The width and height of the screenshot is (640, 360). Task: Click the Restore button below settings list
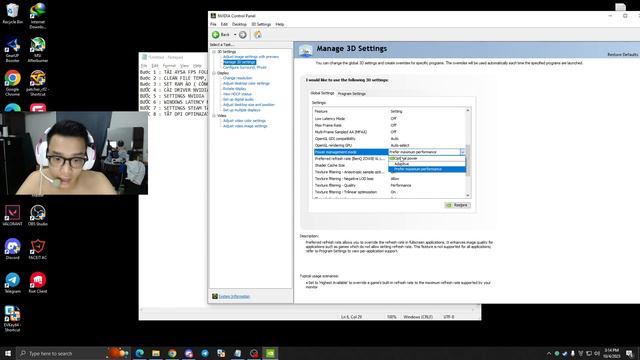pyautogui.click(x=458, y=205)
